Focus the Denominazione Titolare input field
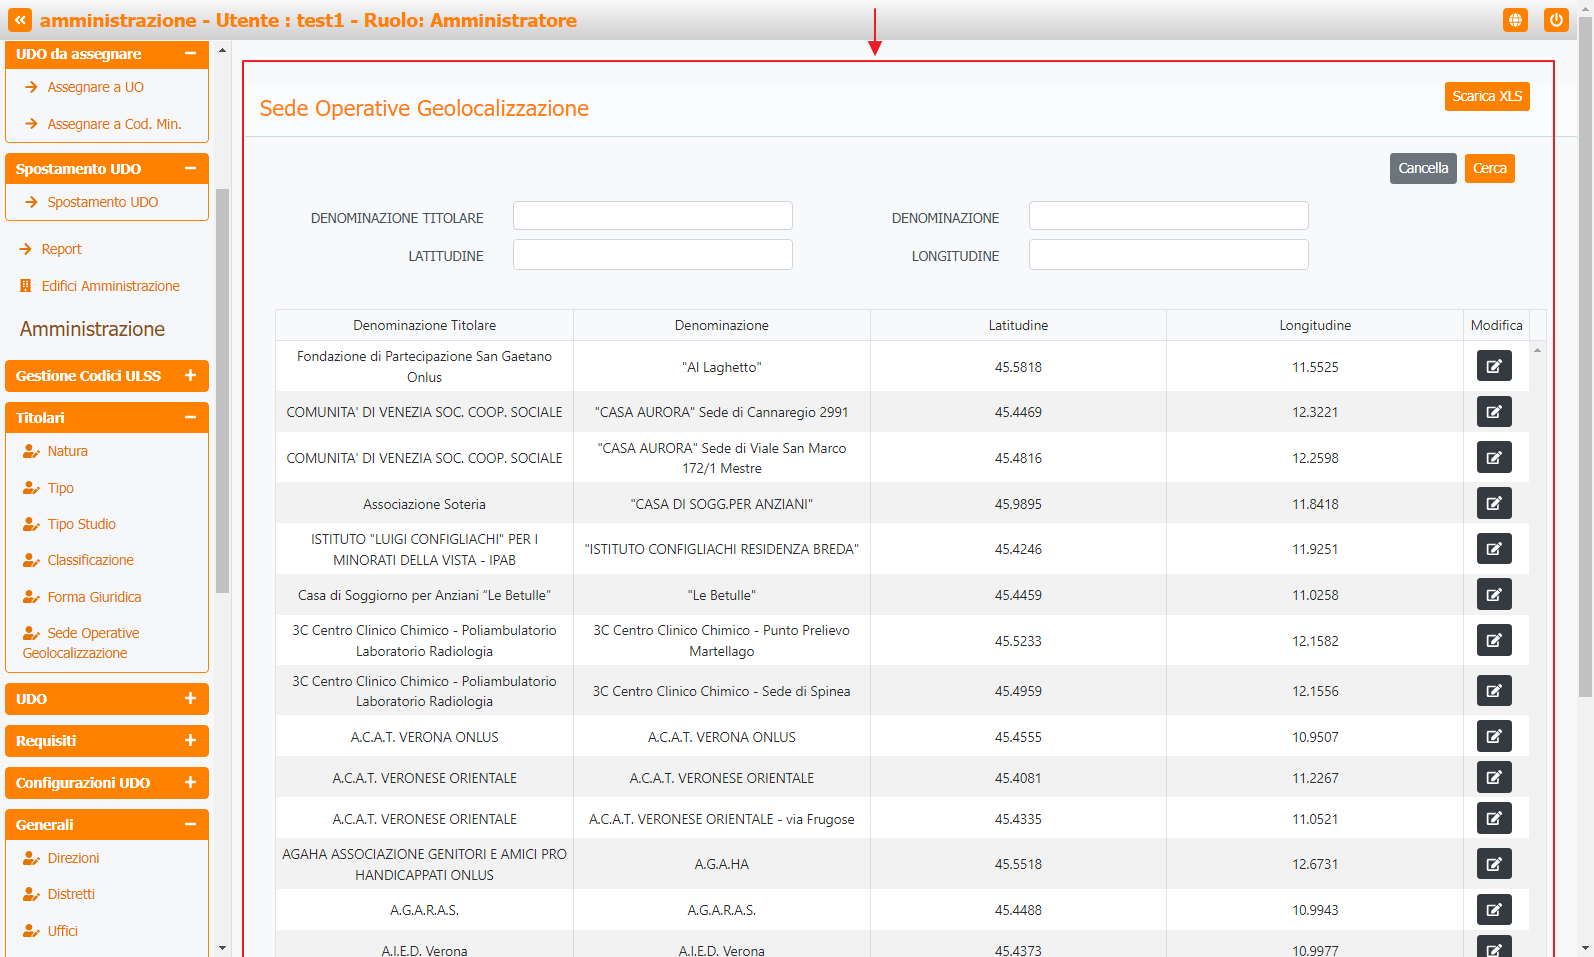 click(x=652, y=216)
